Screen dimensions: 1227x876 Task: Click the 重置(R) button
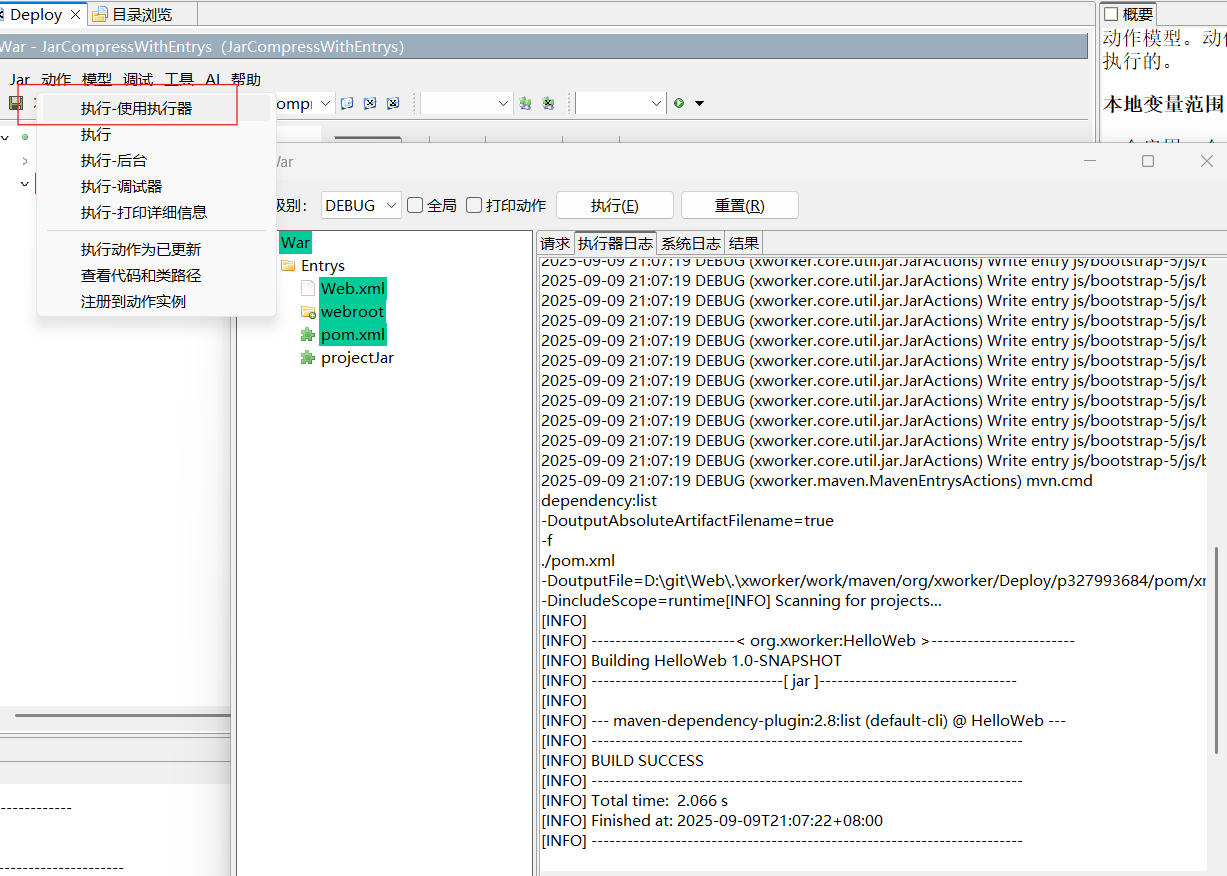pyautogui.click(x=740, y=205)
